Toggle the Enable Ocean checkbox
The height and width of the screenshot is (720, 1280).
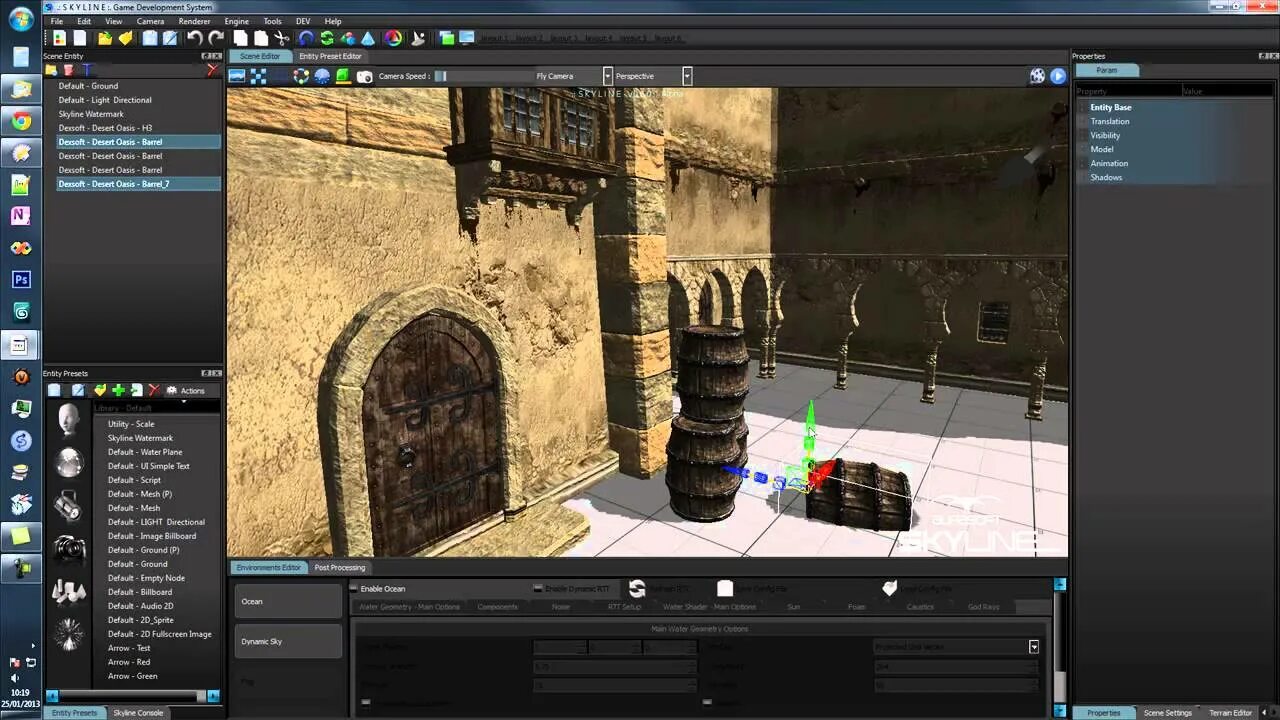point(354,588)
